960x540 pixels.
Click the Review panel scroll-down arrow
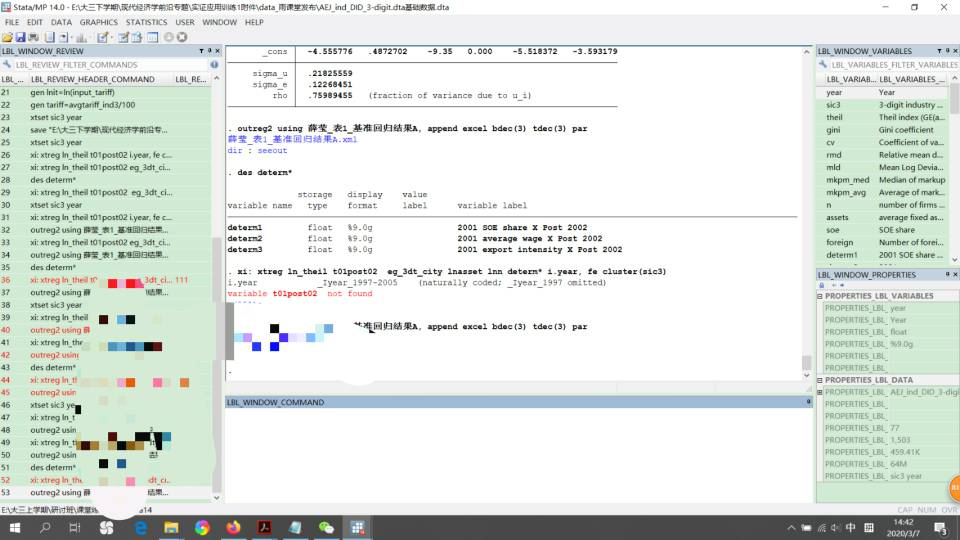[216, 498]
